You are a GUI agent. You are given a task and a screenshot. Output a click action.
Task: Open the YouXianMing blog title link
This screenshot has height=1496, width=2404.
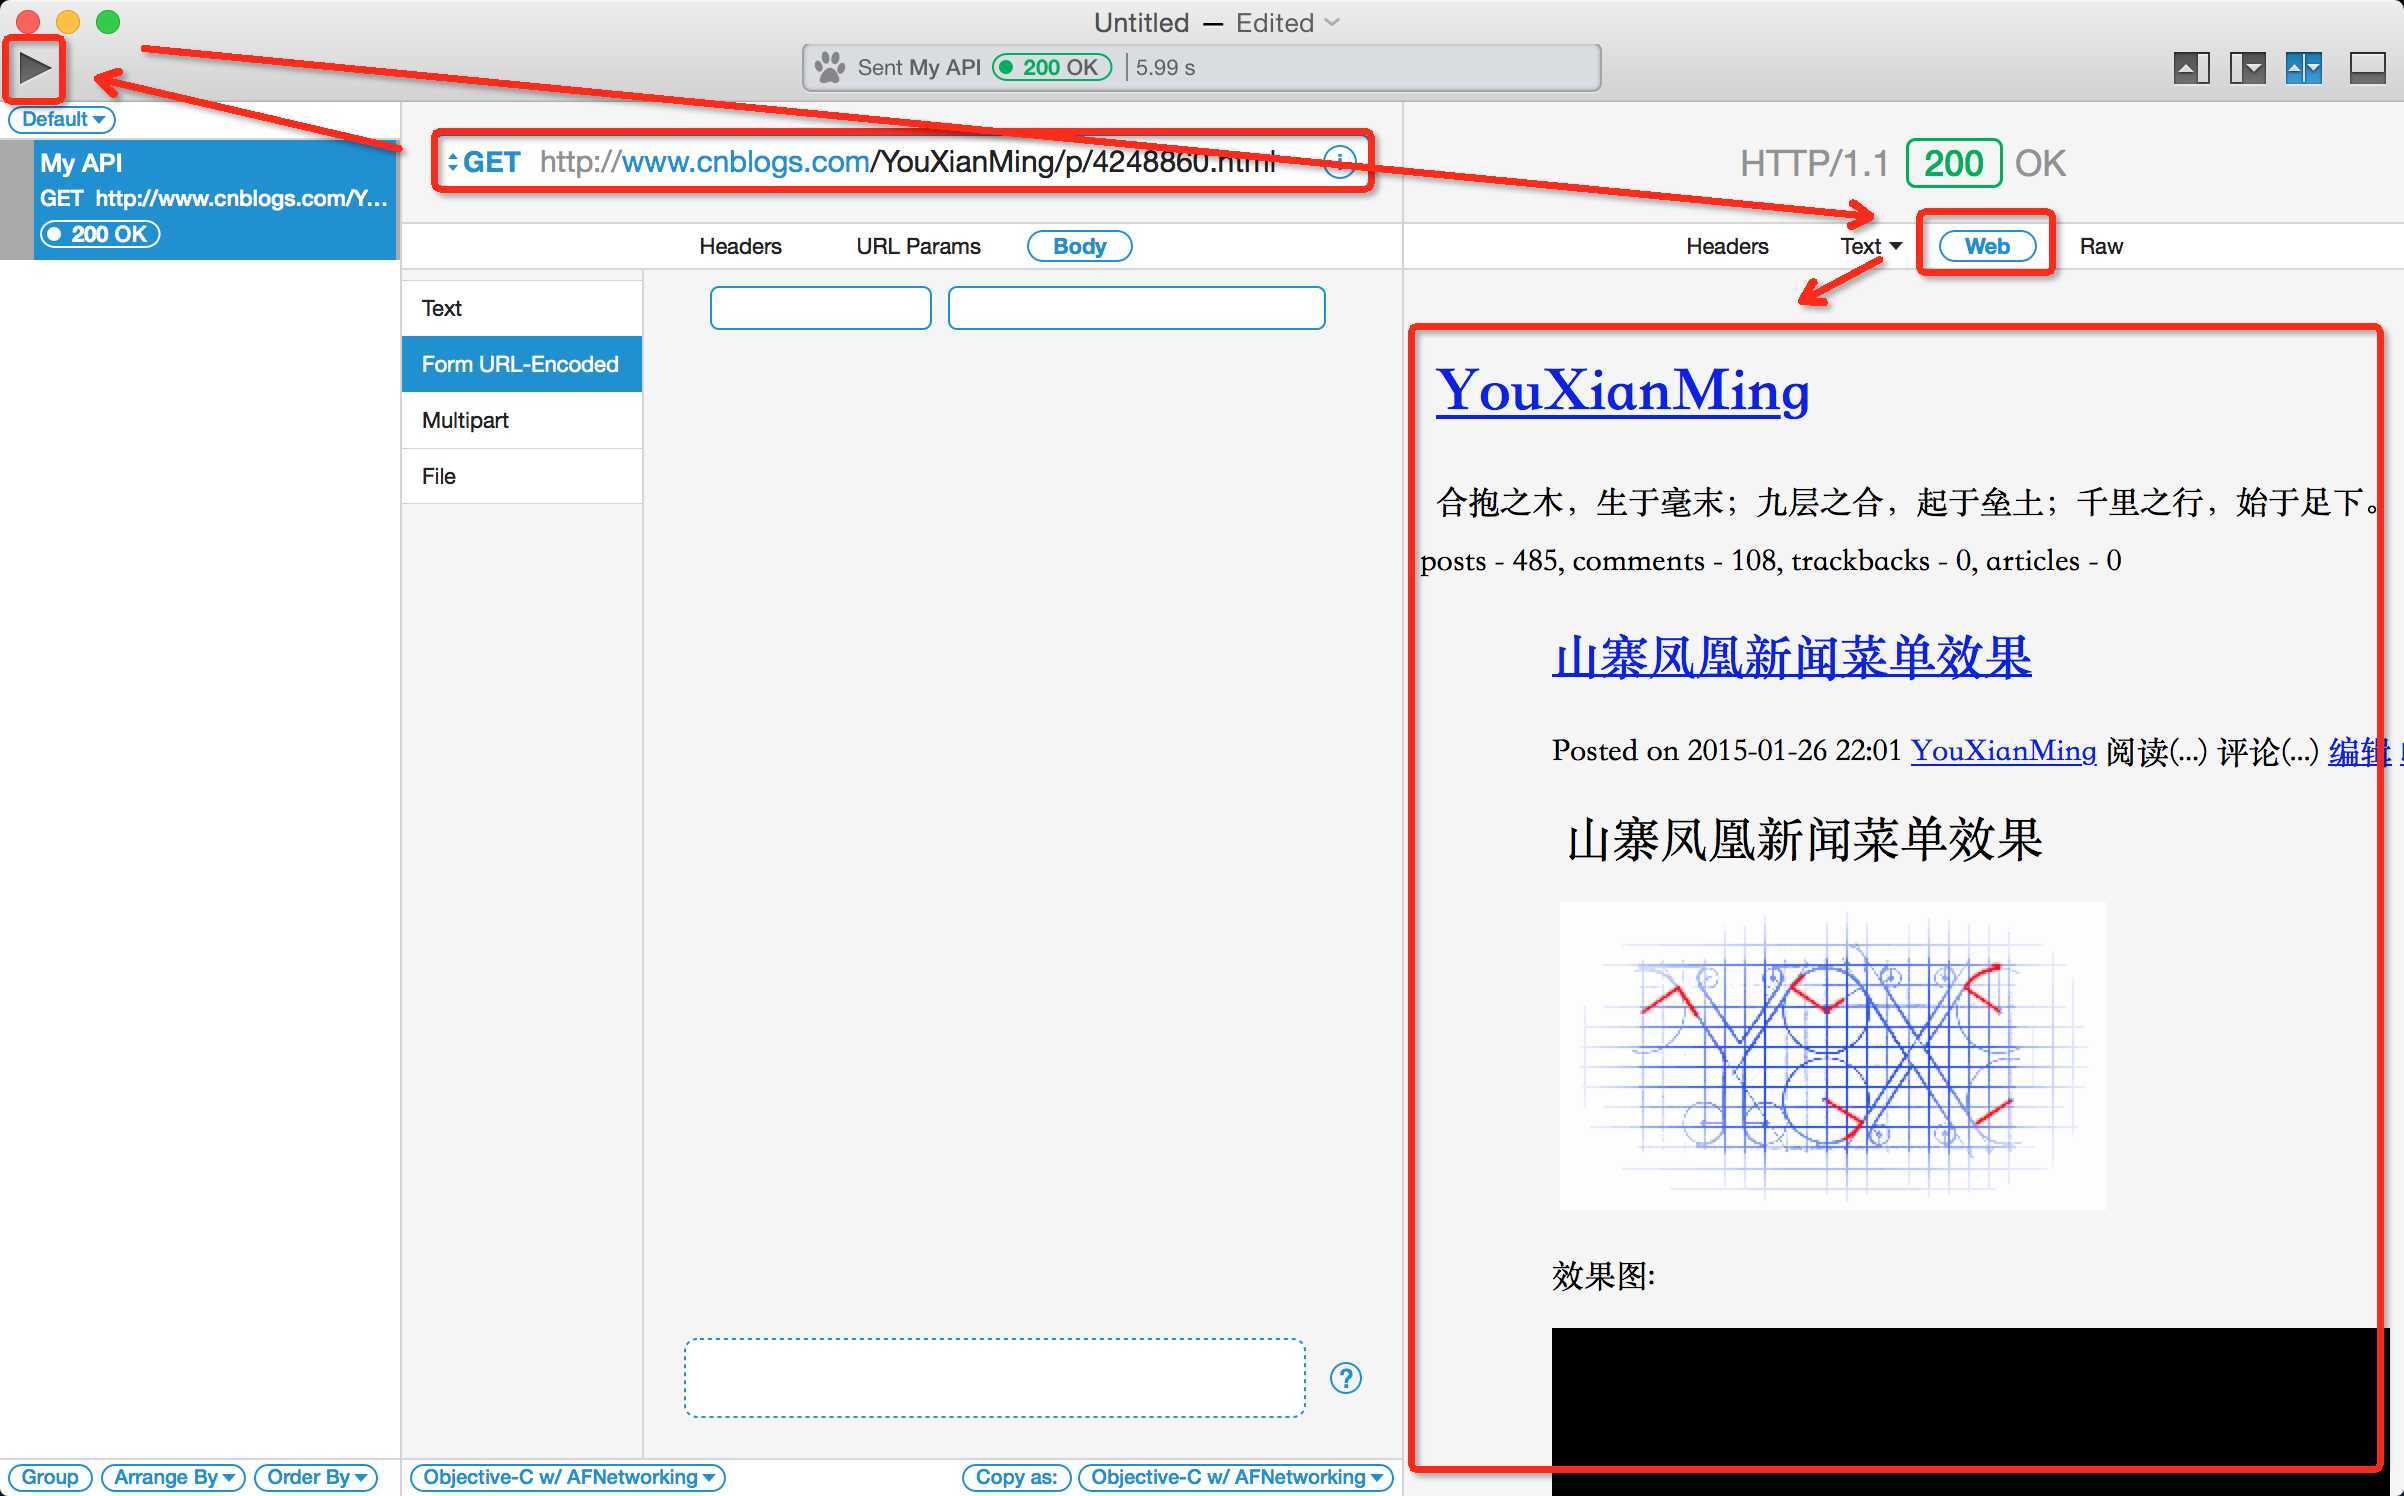1622,390
